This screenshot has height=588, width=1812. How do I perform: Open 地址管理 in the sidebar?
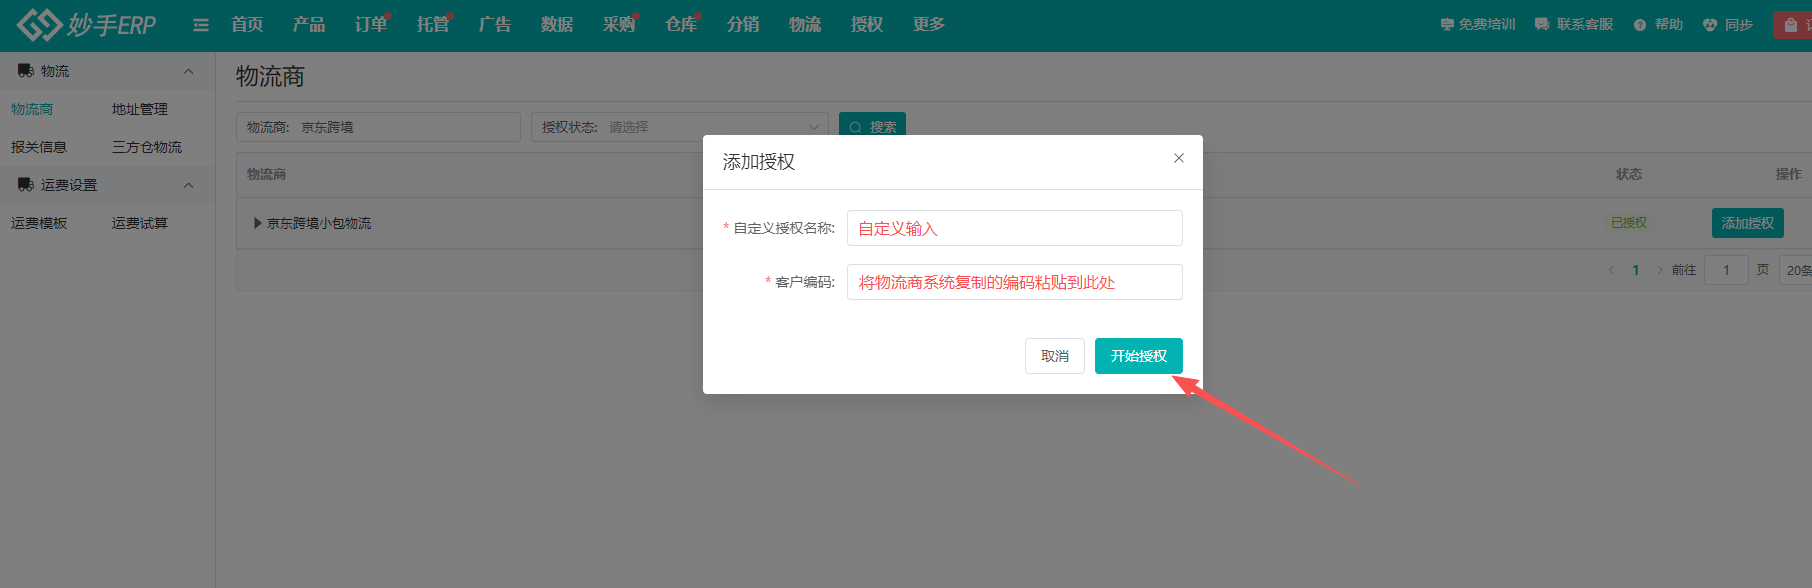click(140, 109)
